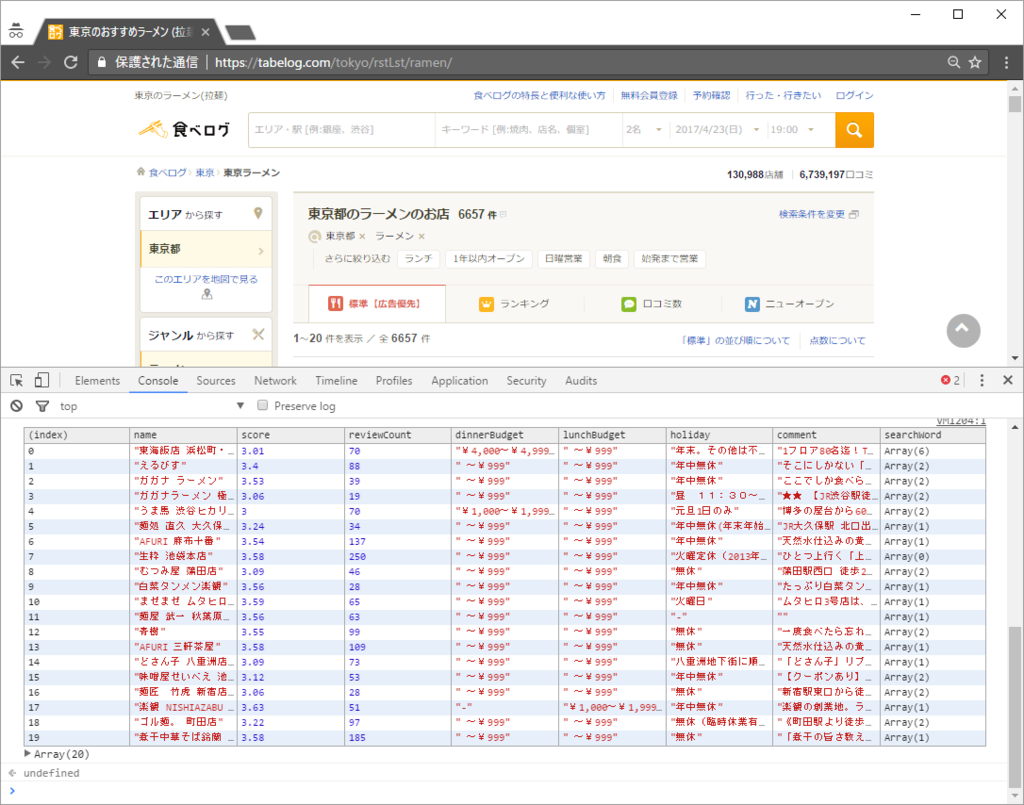Open the top context dropdown
The height and width of the screenshot is (805, 1024).
[152, 406]
